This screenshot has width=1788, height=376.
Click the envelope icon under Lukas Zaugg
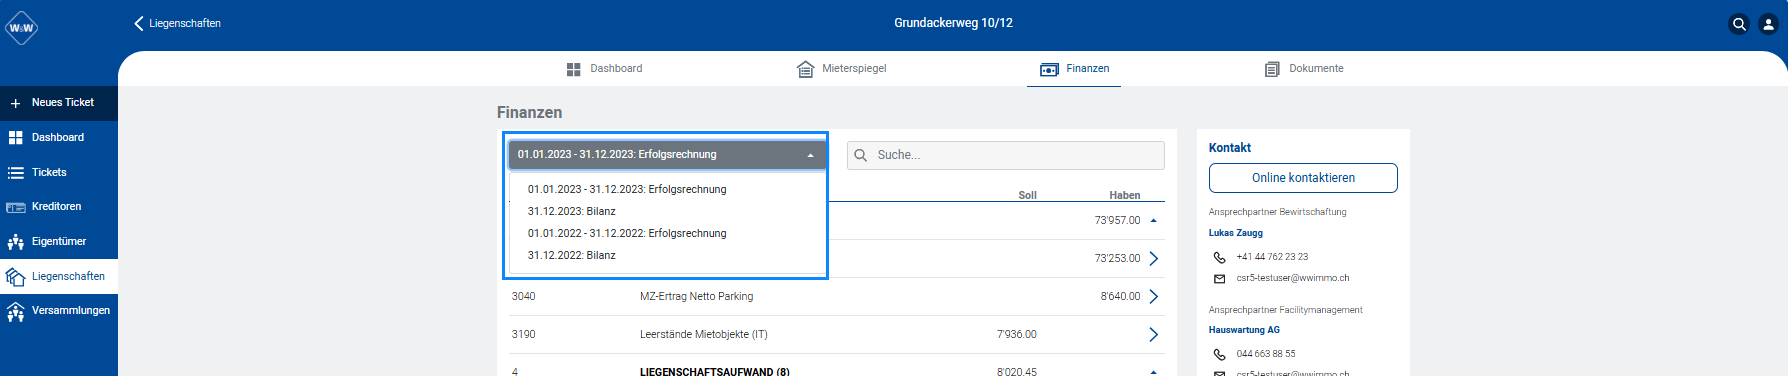click(x=1219, y=279)
